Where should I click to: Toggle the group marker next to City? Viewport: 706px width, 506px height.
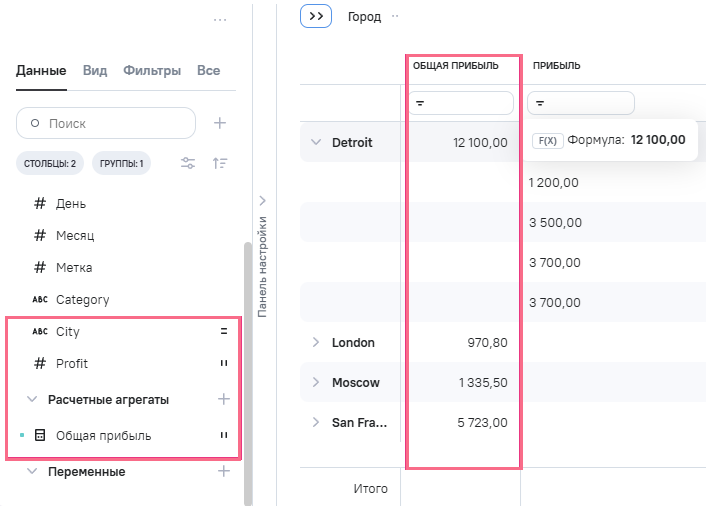pos(224,331)
